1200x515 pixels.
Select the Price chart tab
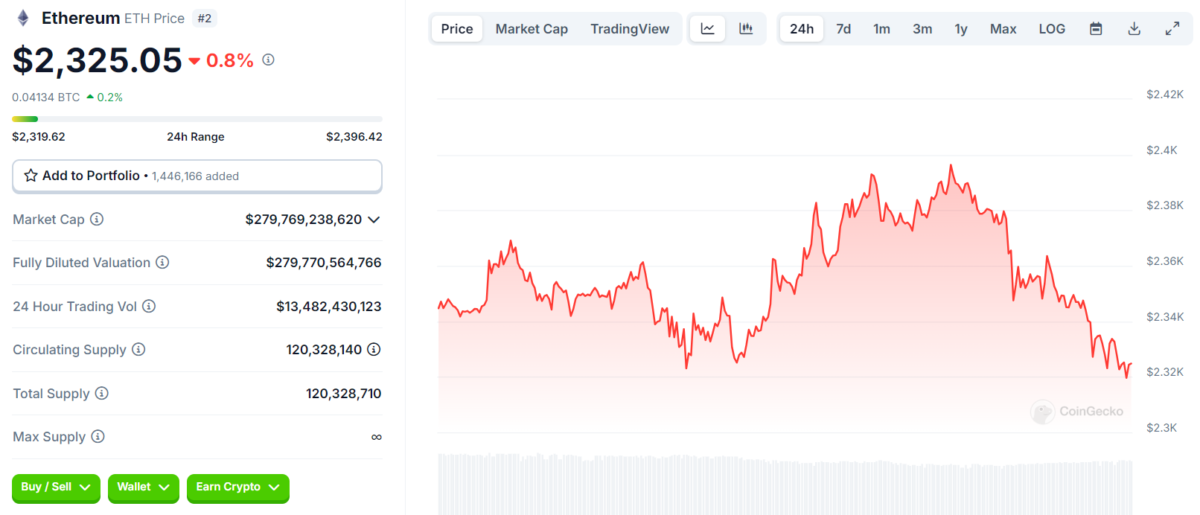tap(457, 29)
